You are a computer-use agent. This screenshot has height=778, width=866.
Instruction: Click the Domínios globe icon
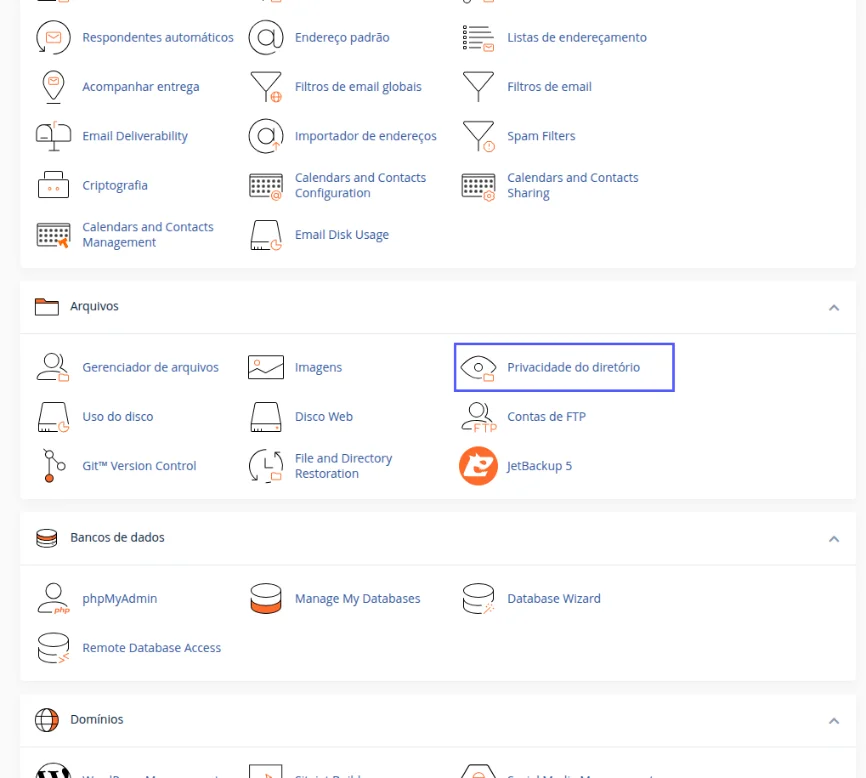coord(46,720)
